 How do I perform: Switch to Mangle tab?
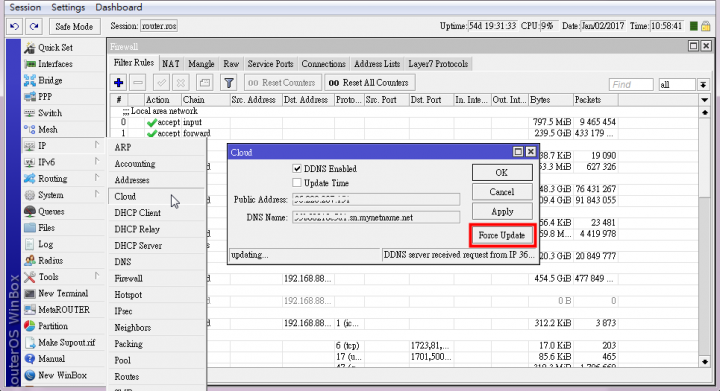(x=201, y=64)
